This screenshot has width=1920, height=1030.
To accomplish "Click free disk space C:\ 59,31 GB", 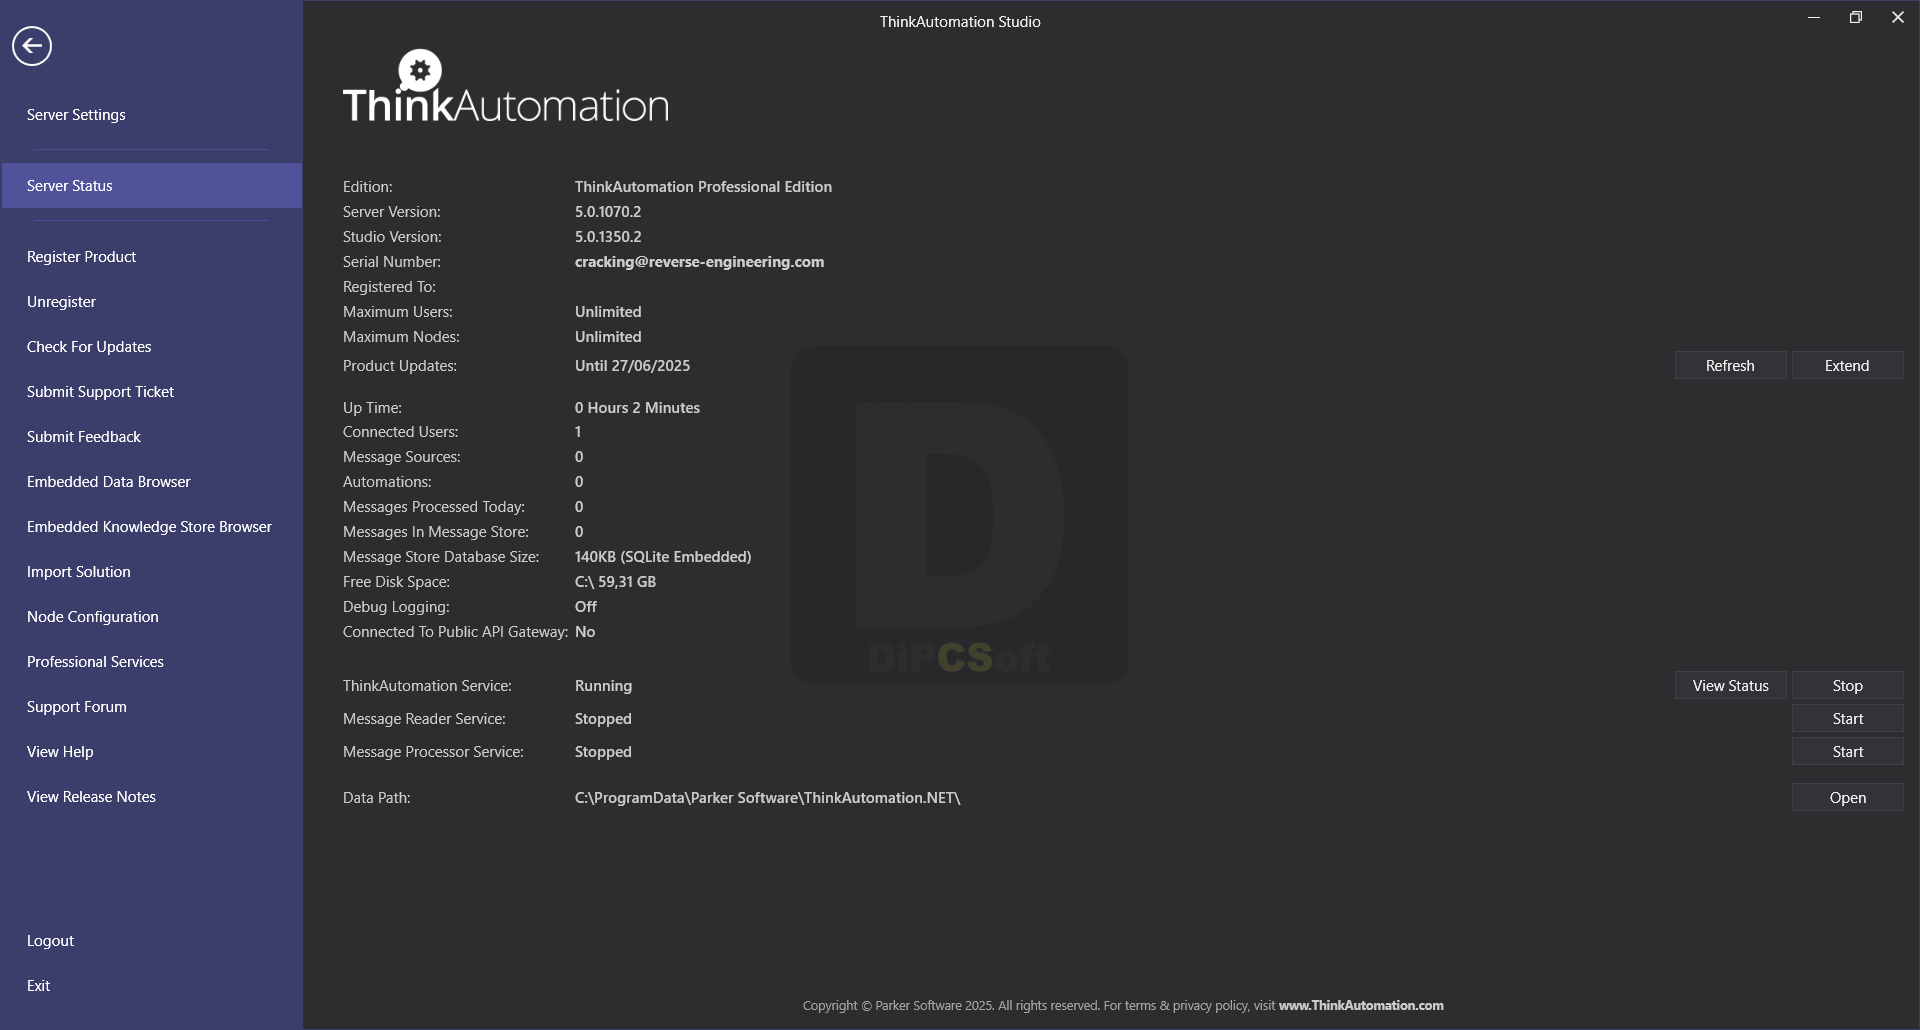I will [x=615, y=582].
